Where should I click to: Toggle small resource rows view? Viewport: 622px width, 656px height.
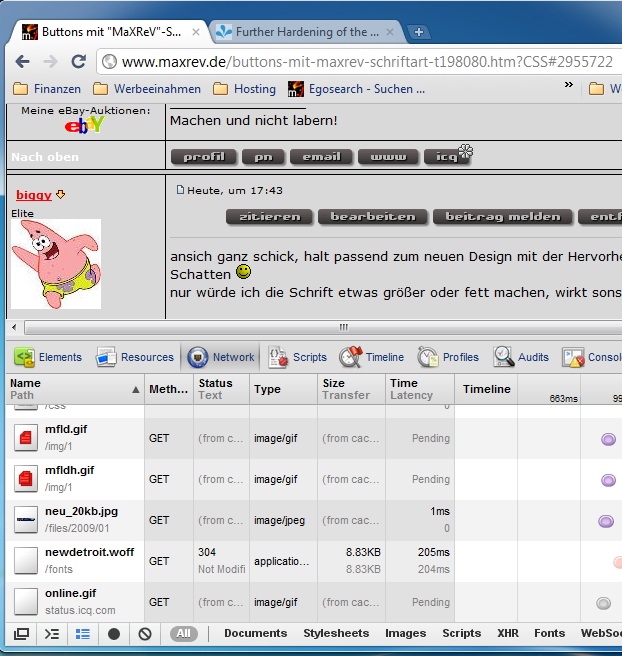83,634
